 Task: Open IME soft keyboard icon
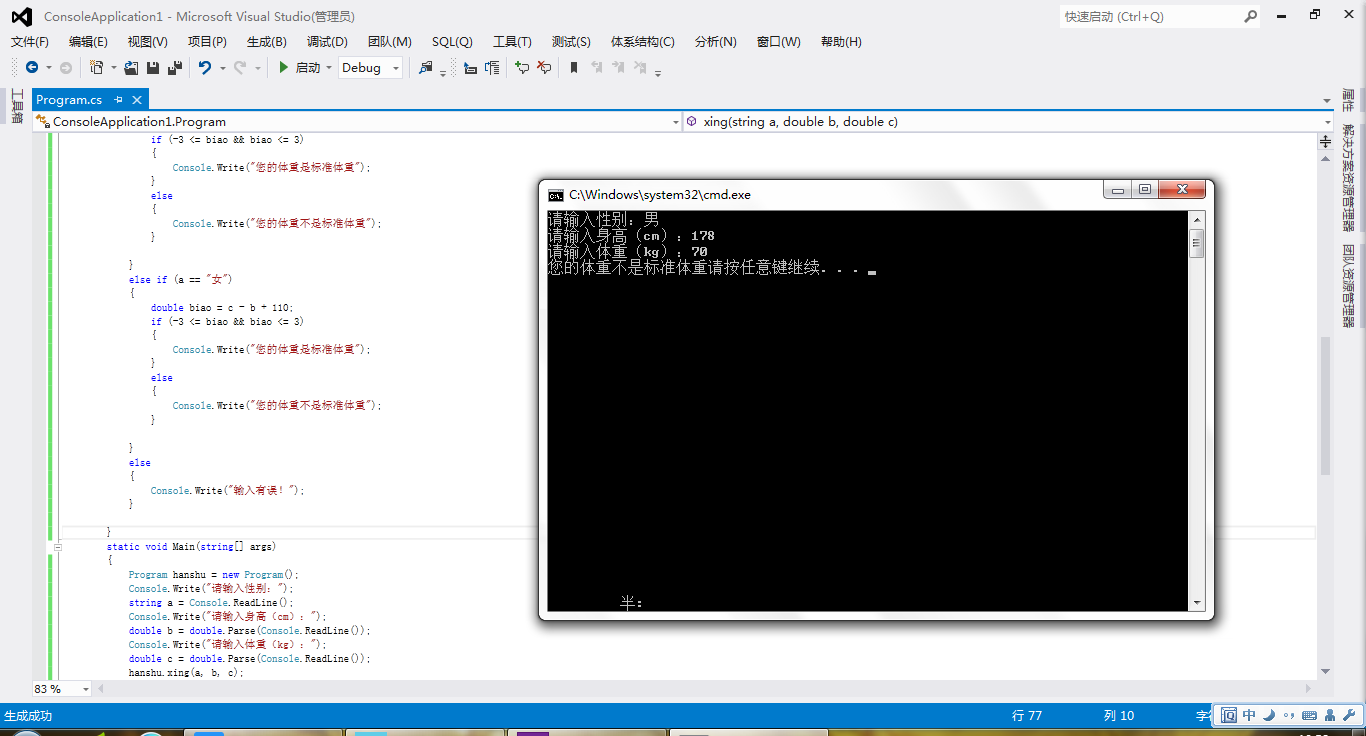(1307, 715)
